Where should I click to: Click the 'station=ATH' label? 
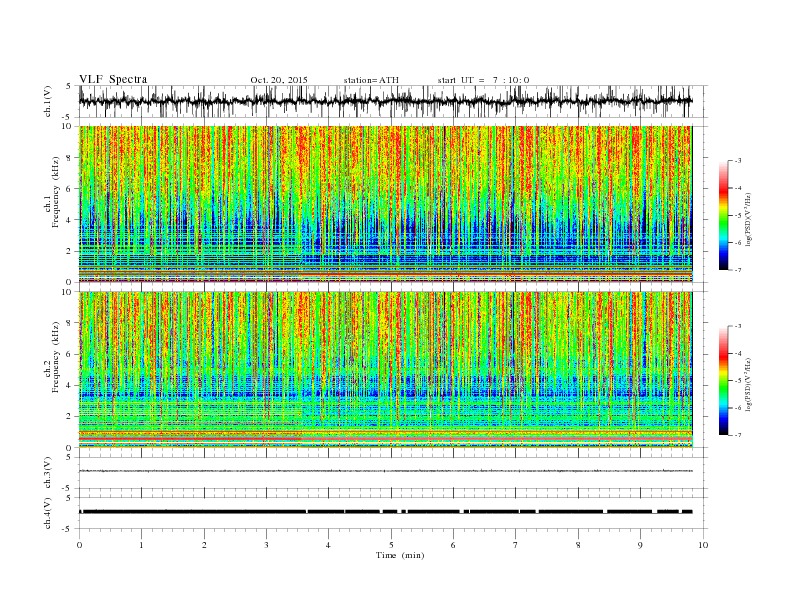[371, 80]
